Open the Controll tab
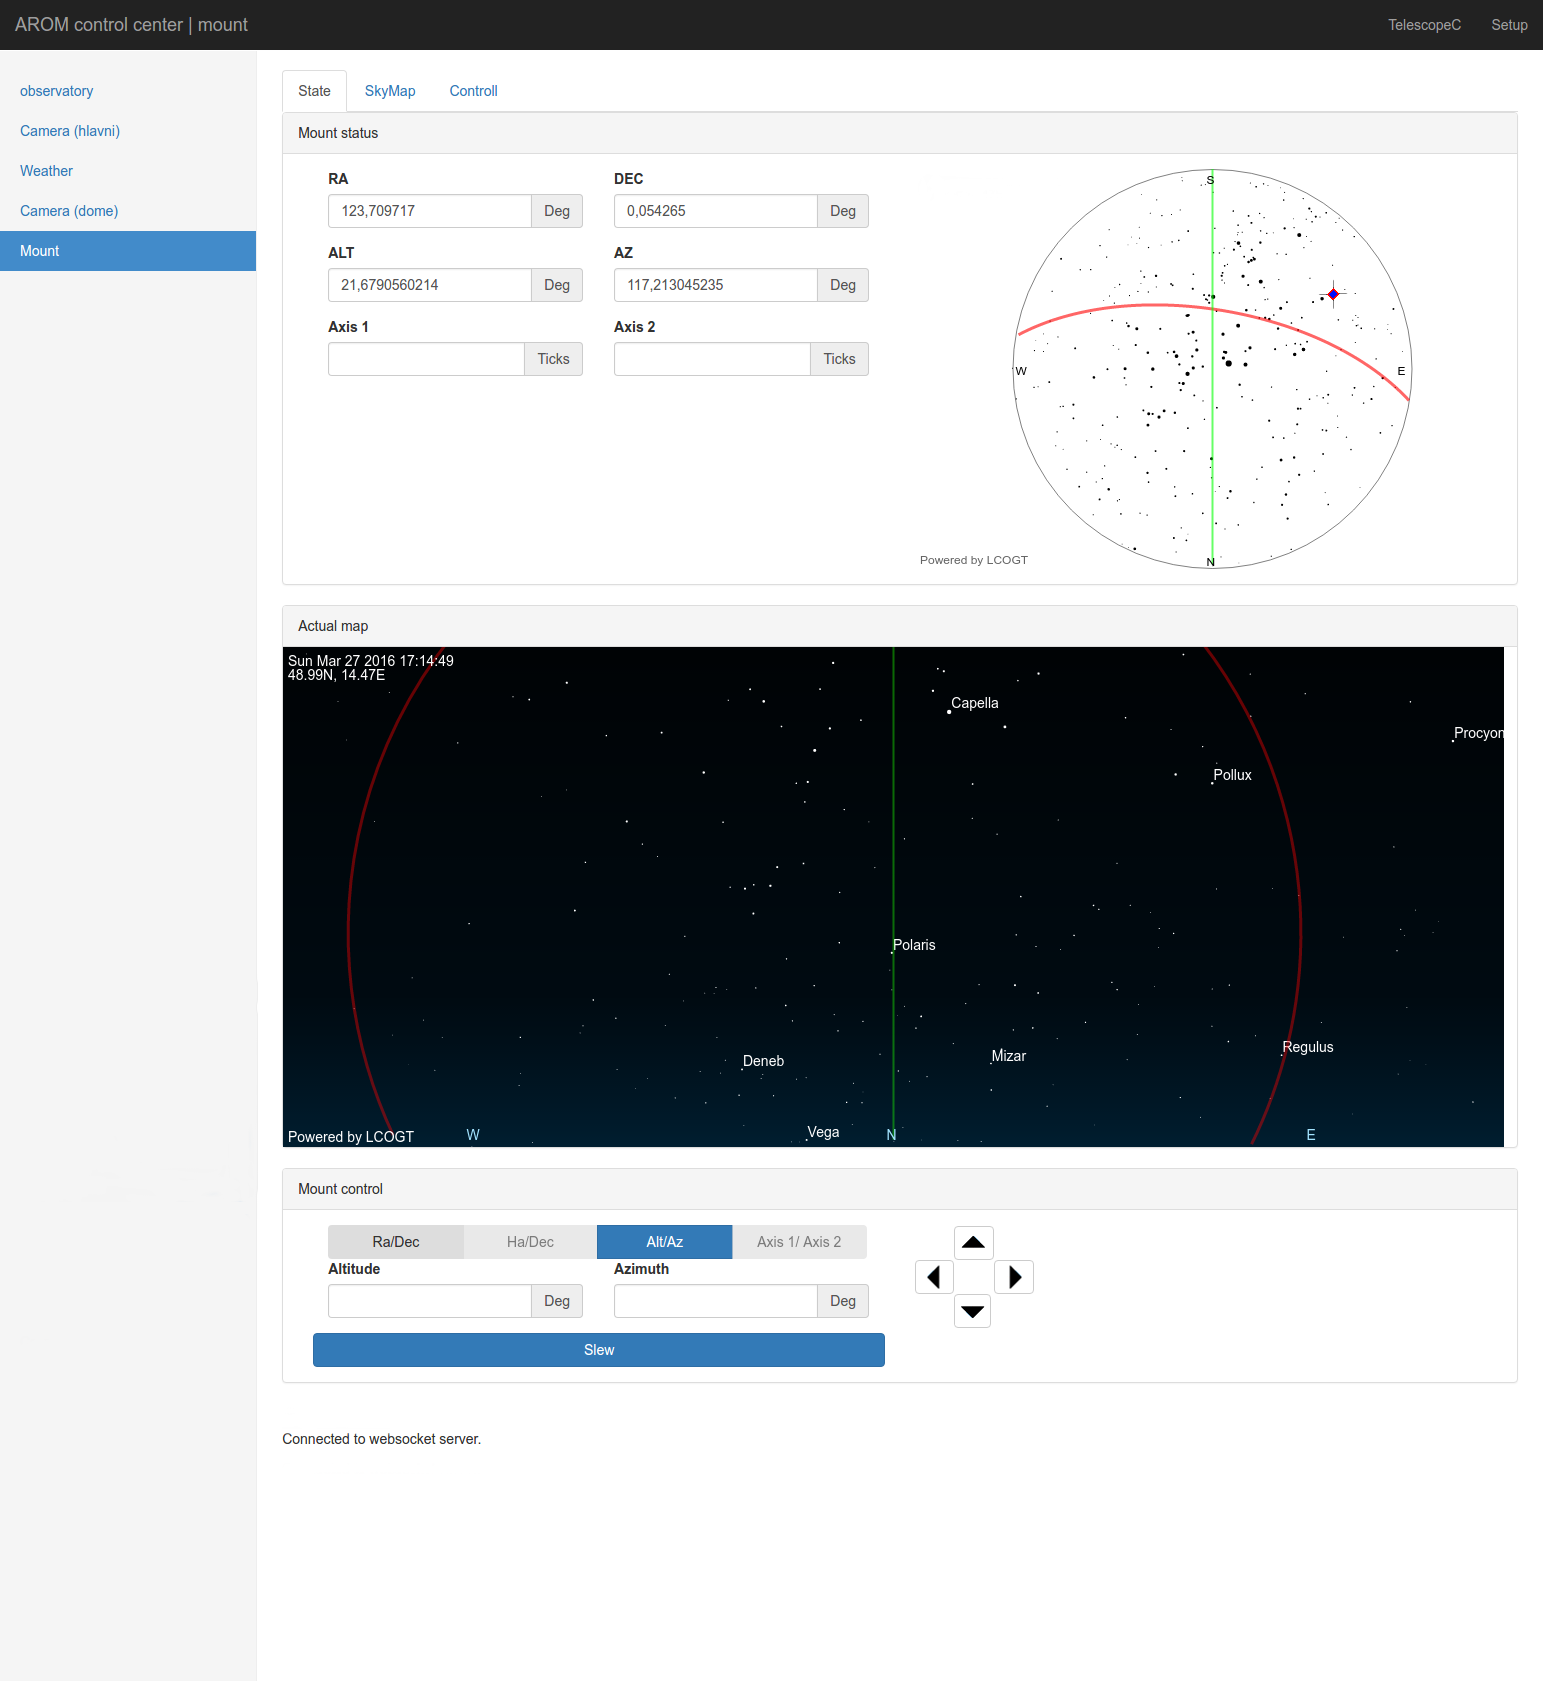This screenshot has height=1681, width=1543. (x=473, y=91)
